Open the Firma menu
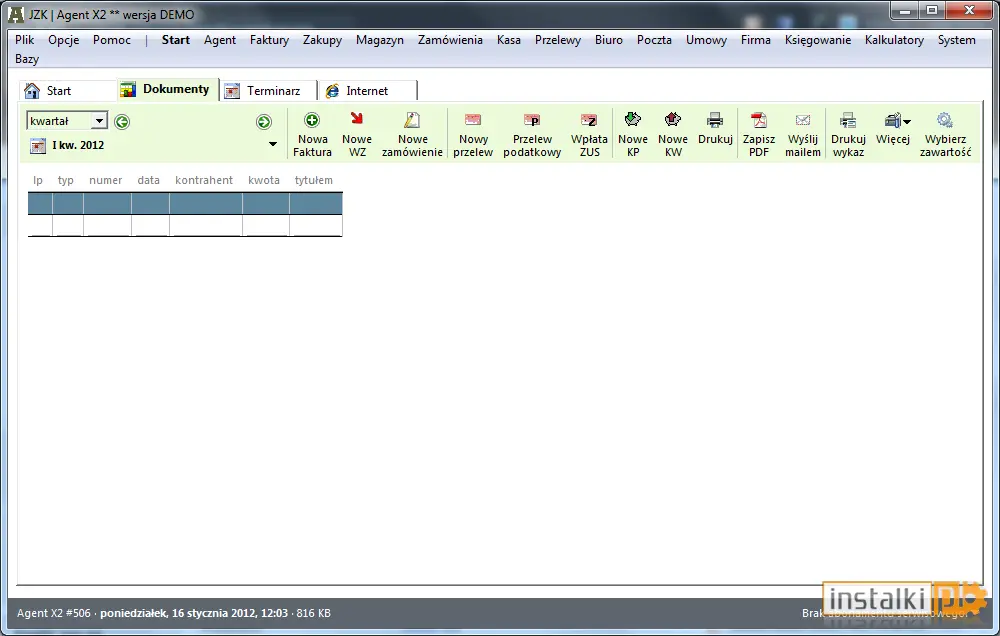Image resolution: width=1000 pixels, height=636 pixels. point(755,40)
